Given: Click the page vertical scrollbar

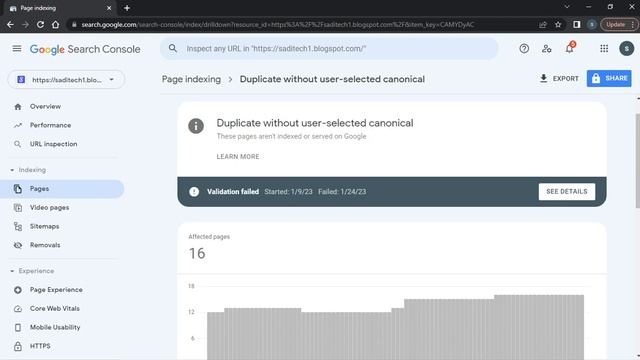Looking at the screenshot, I should click(638, 160).
